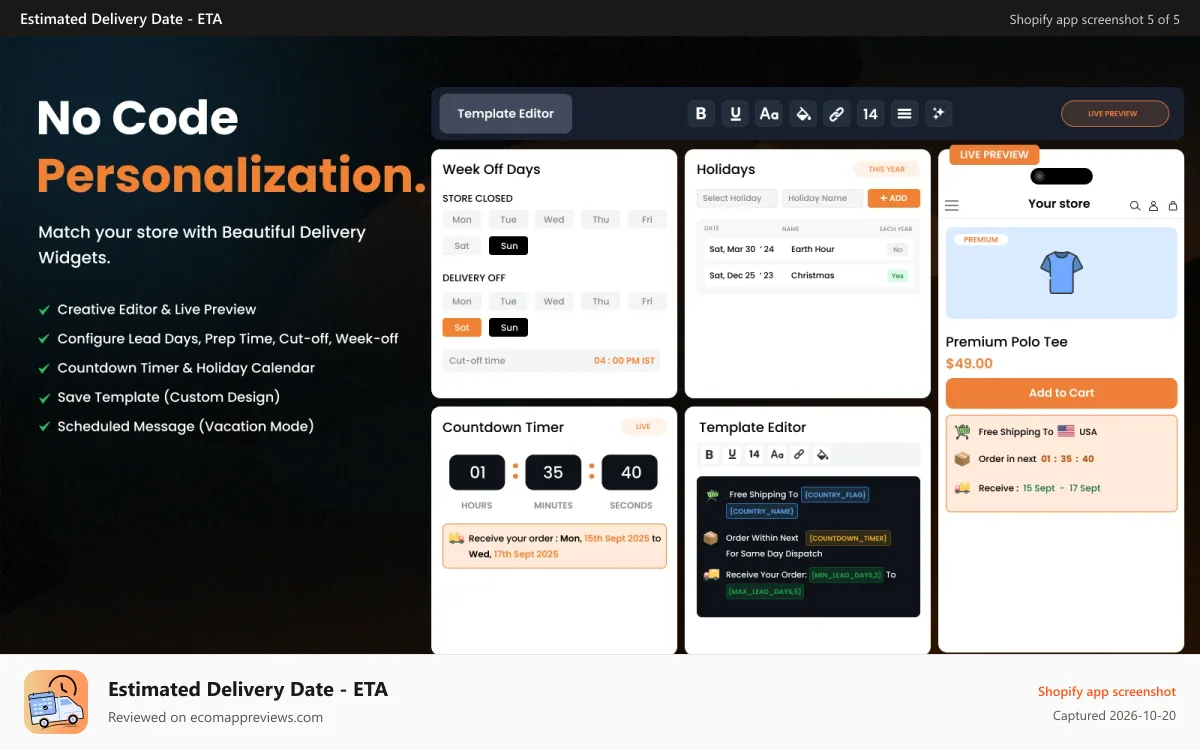Screen dimensions: 1200x750
Task: Click the {MIN_LEAD_DAYS,2} placeholder tag
Action: 846,575
